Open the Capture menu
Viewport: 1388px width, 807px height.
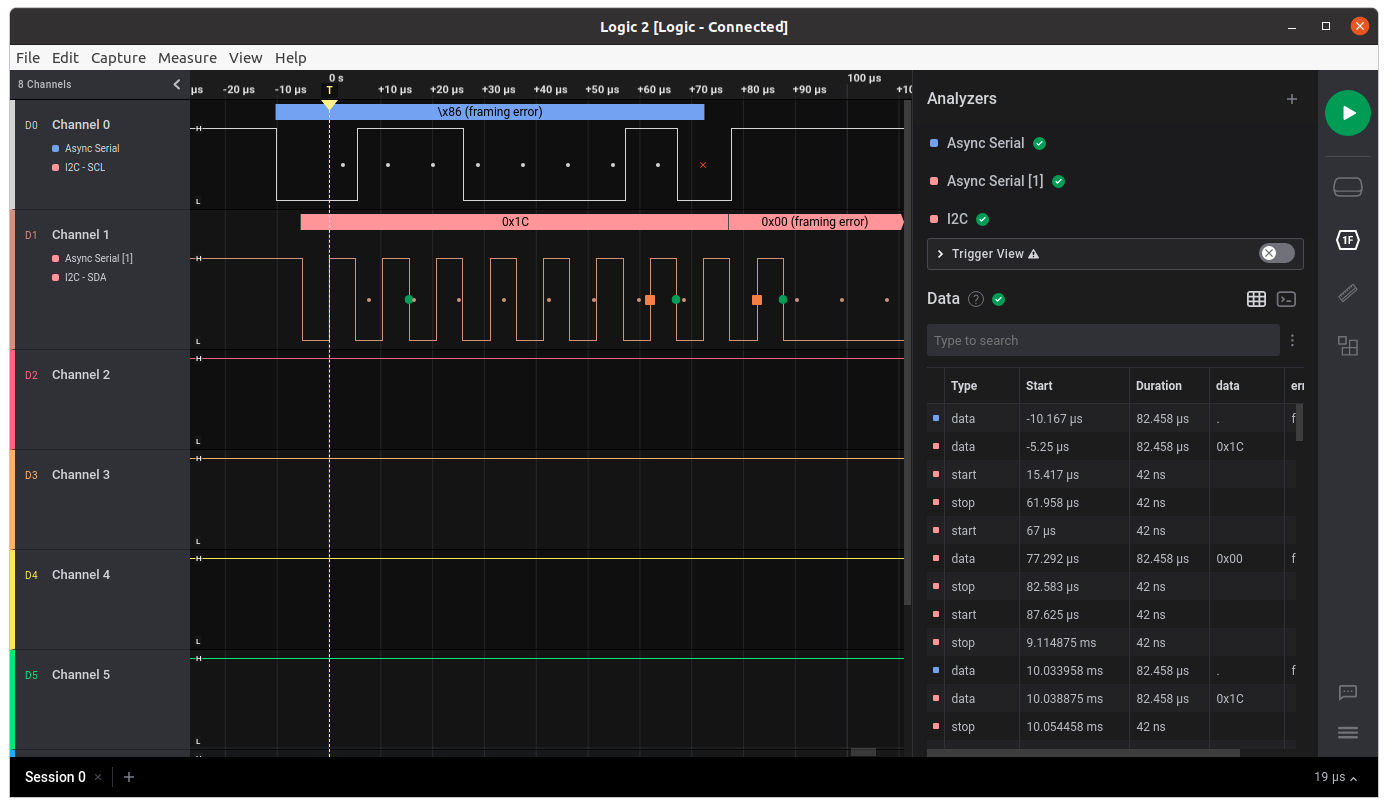click(x=118, y=58)
